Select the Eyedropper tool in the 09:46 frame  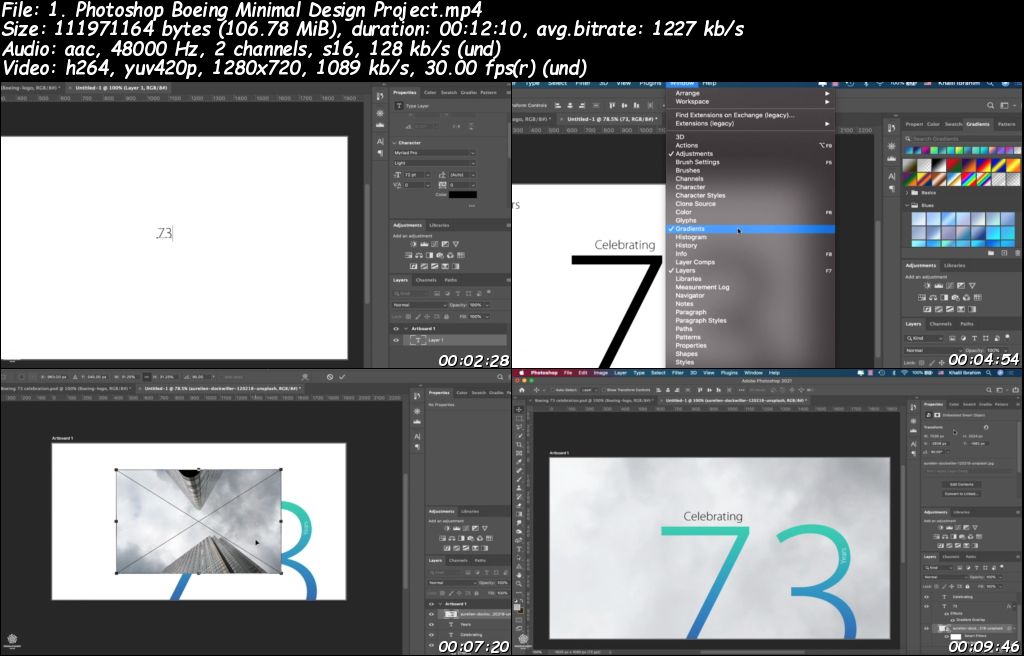click(519, 461)
